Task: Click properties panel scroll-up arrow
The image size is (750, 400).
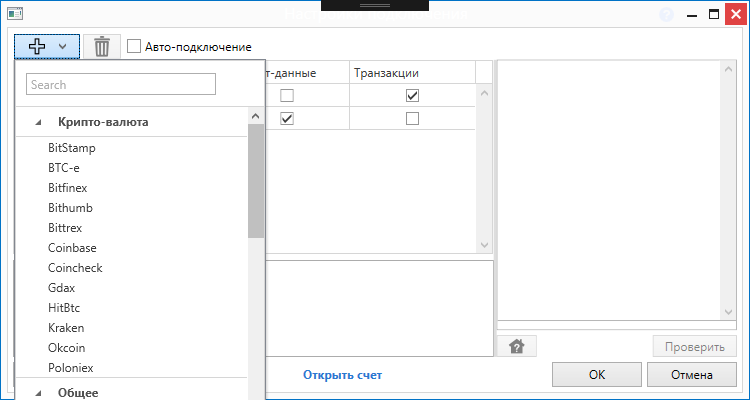Action: pos(728,69)
